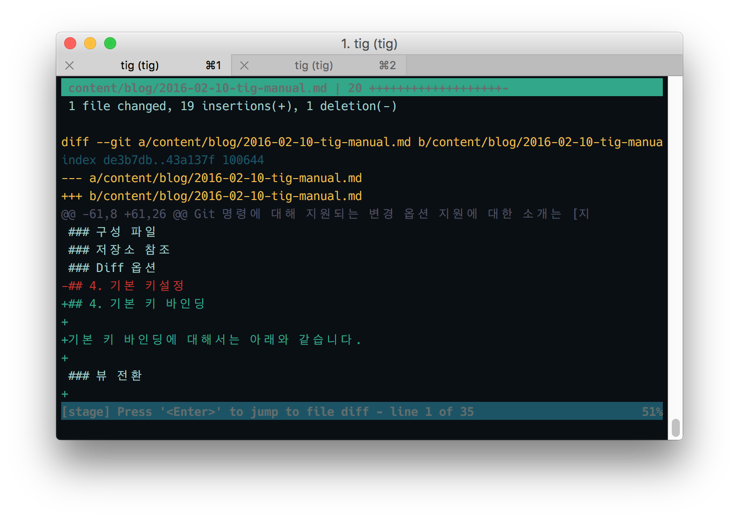Switch to the first tig (tig) tab
The image size is (739, 520).
click(x=144, y=66)
